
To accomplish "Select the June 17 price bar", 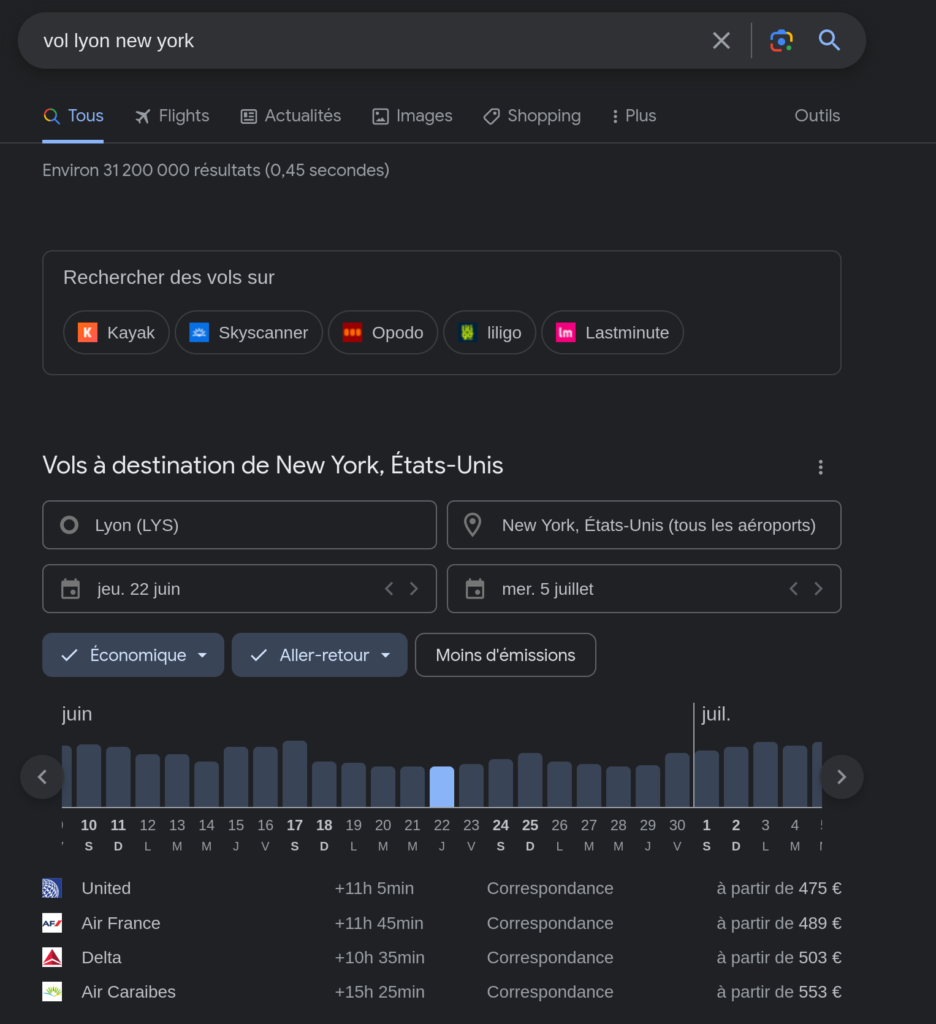I will point(295,774).
